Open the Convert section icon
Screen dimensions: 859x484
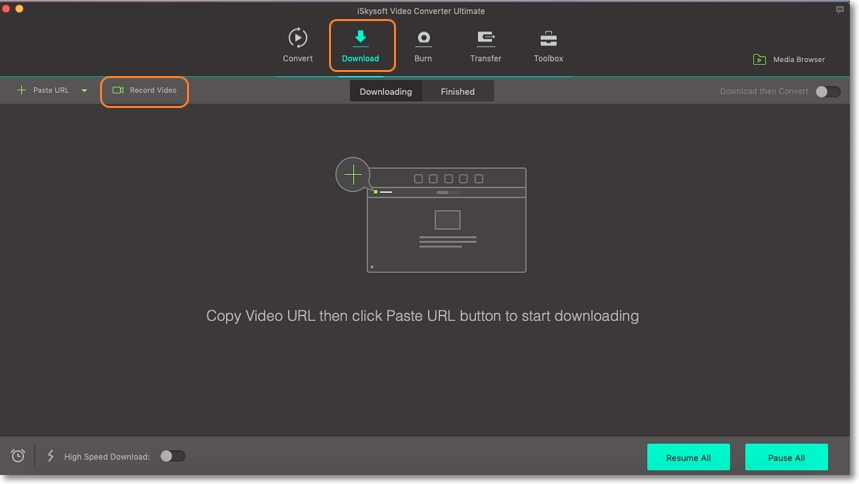[x=297, y=40]
